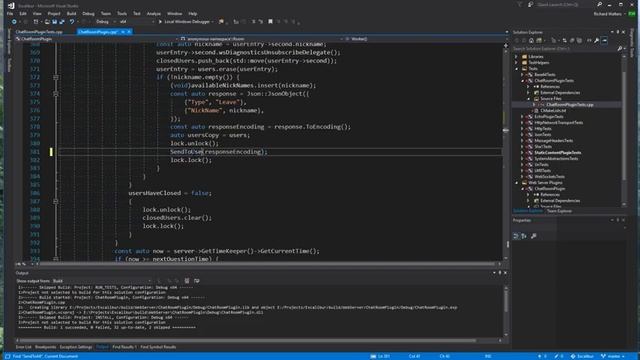Open the anonymous-namespace::Room class dropdown
The image size is (640, 360).
261,39
